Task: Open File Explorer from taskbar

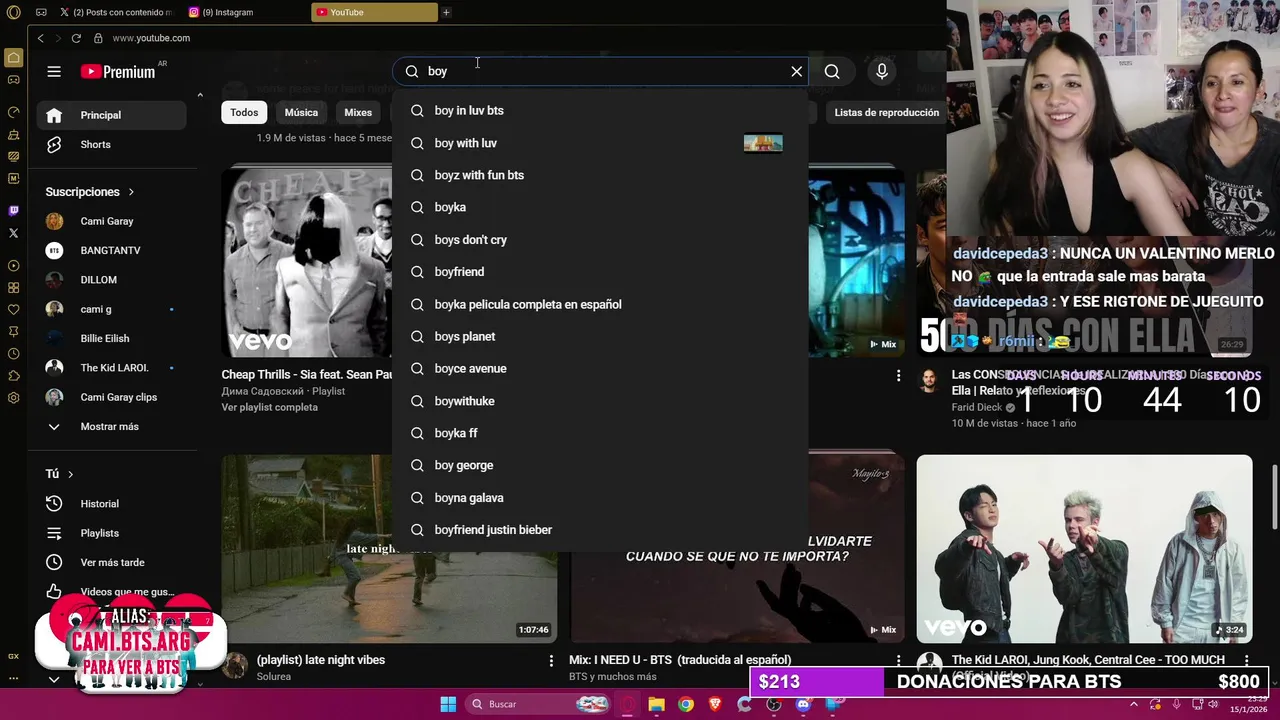Action: pyautogui.click(x=656, y=704)
